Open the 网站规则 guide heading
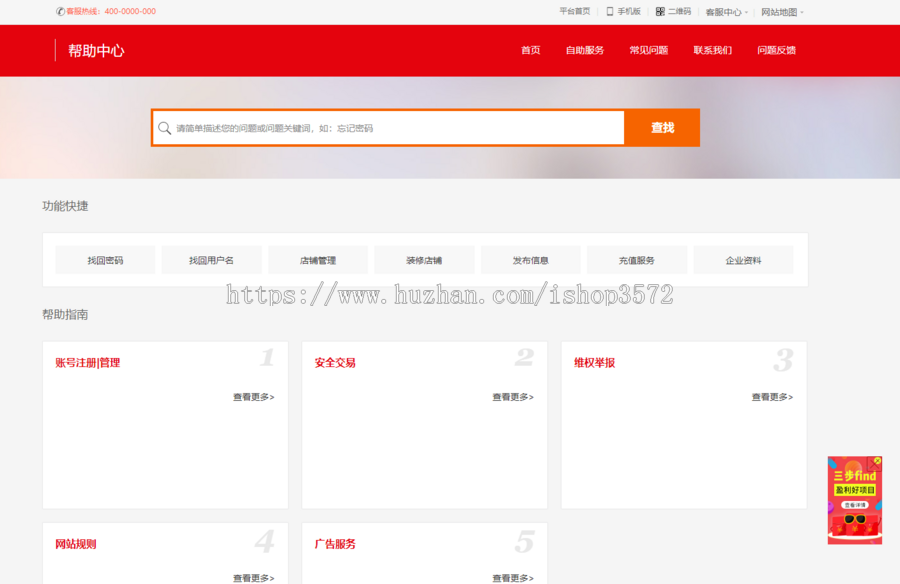Viewport: 900px width, 584px height. point(76,544)
